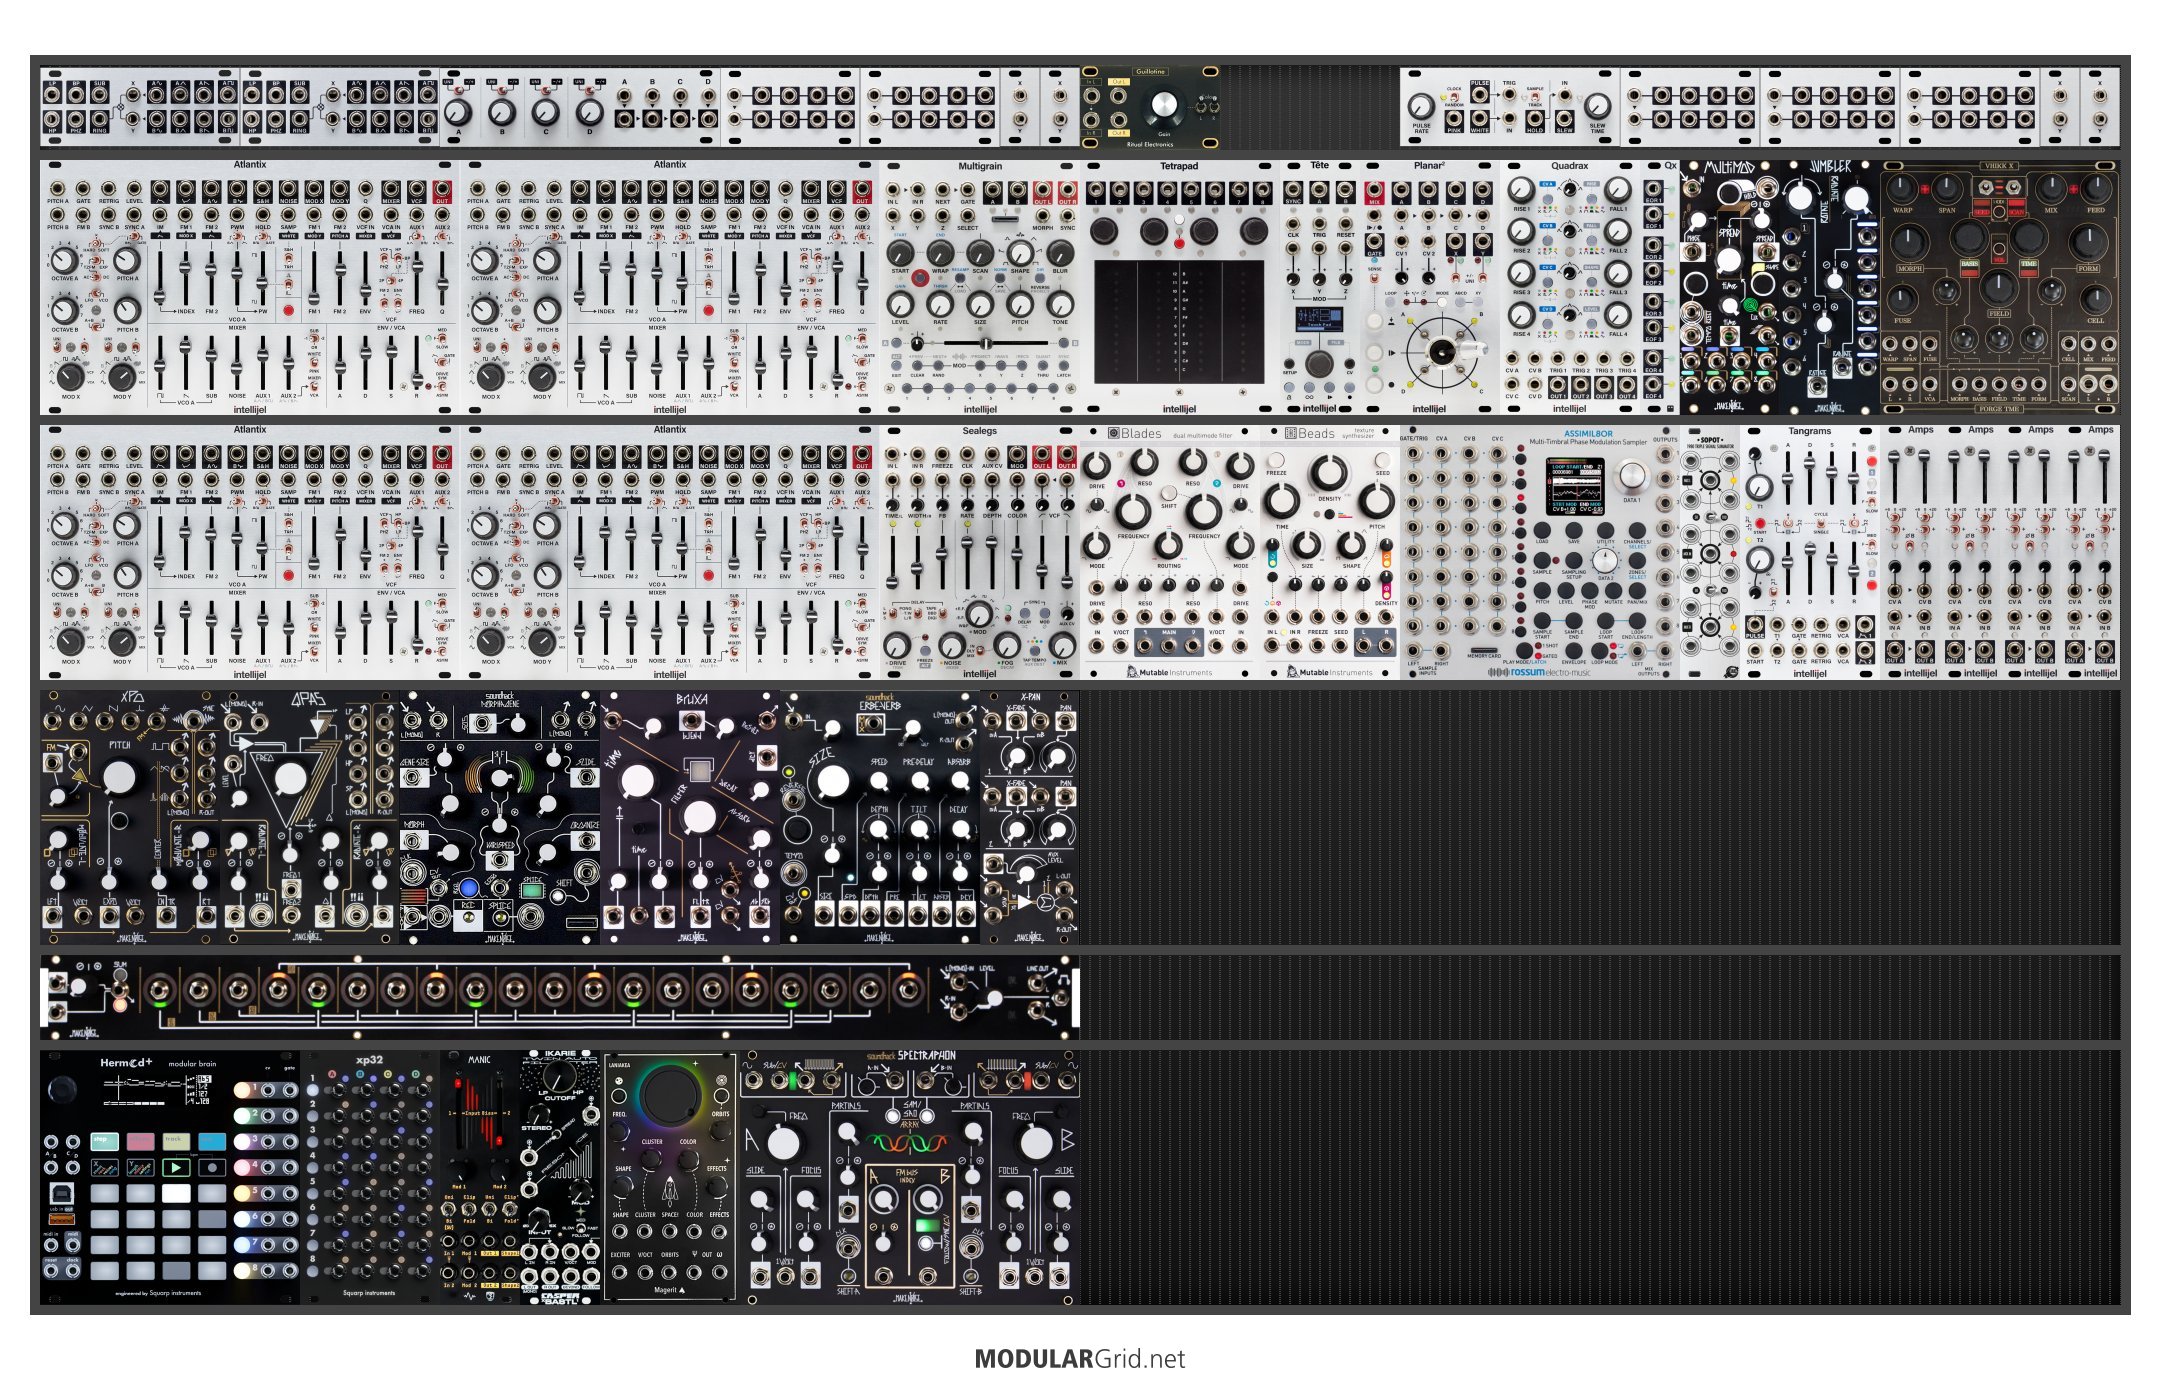Screen dimensions: 2161x1380
Task: Click the OUT L jack on Multigrain
Action: click(1042, 191)
